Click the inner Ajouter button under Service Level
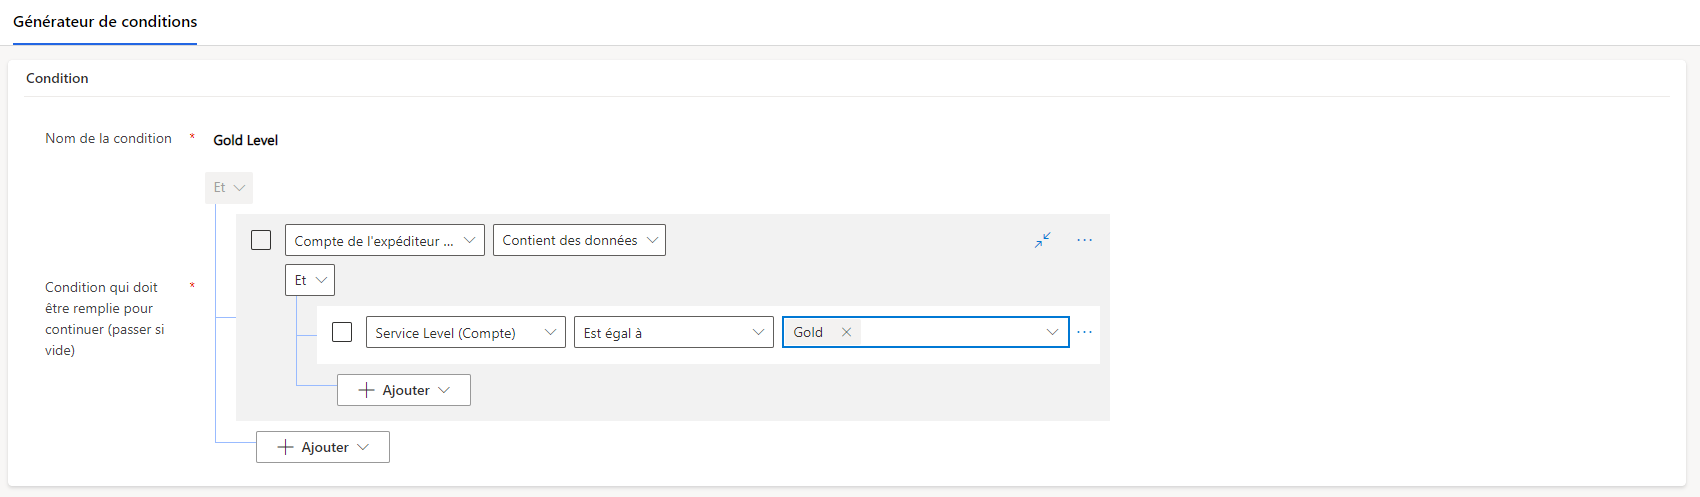This screenshot has height=497, width=1700. coord(404,390)
